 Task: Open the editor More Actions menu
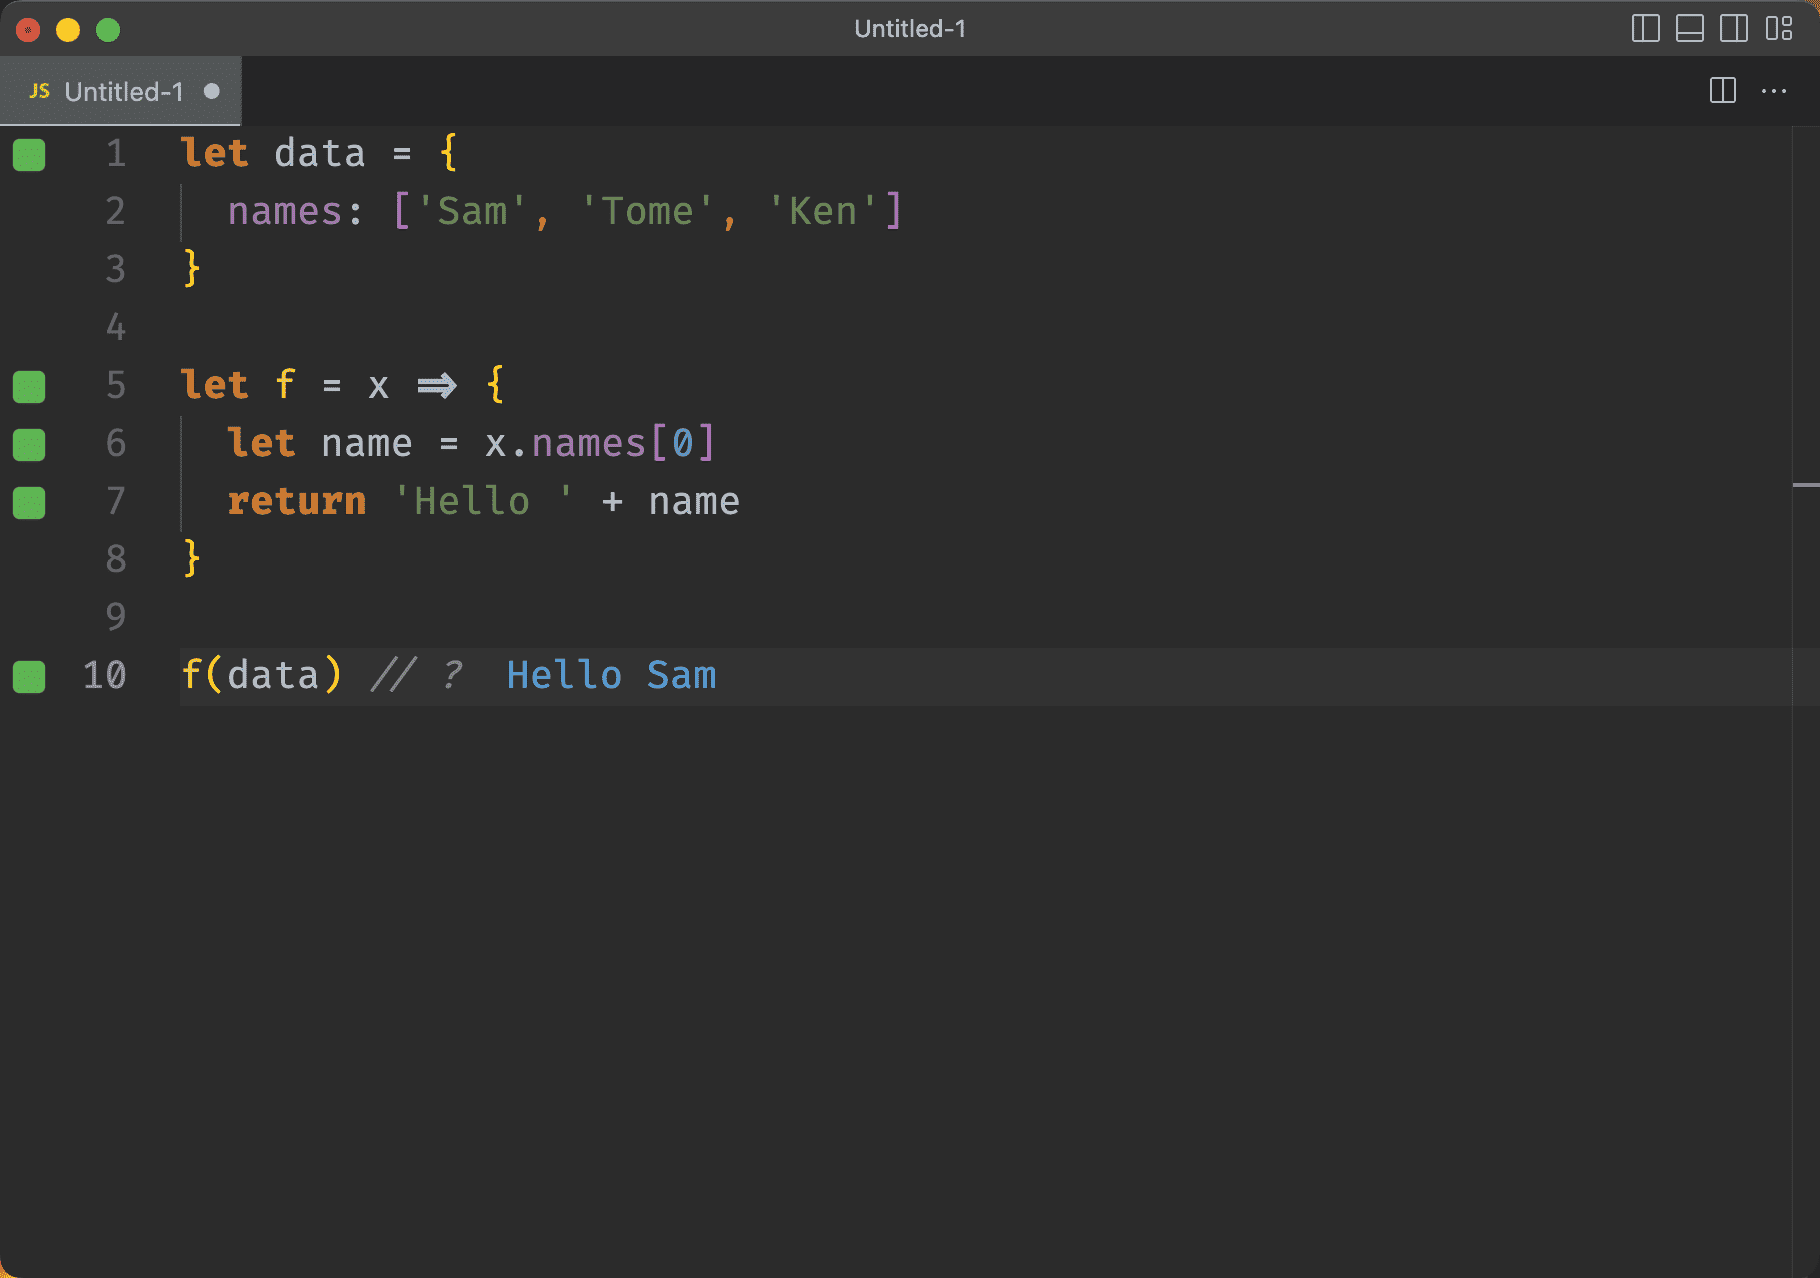[x=1774, y=91]
